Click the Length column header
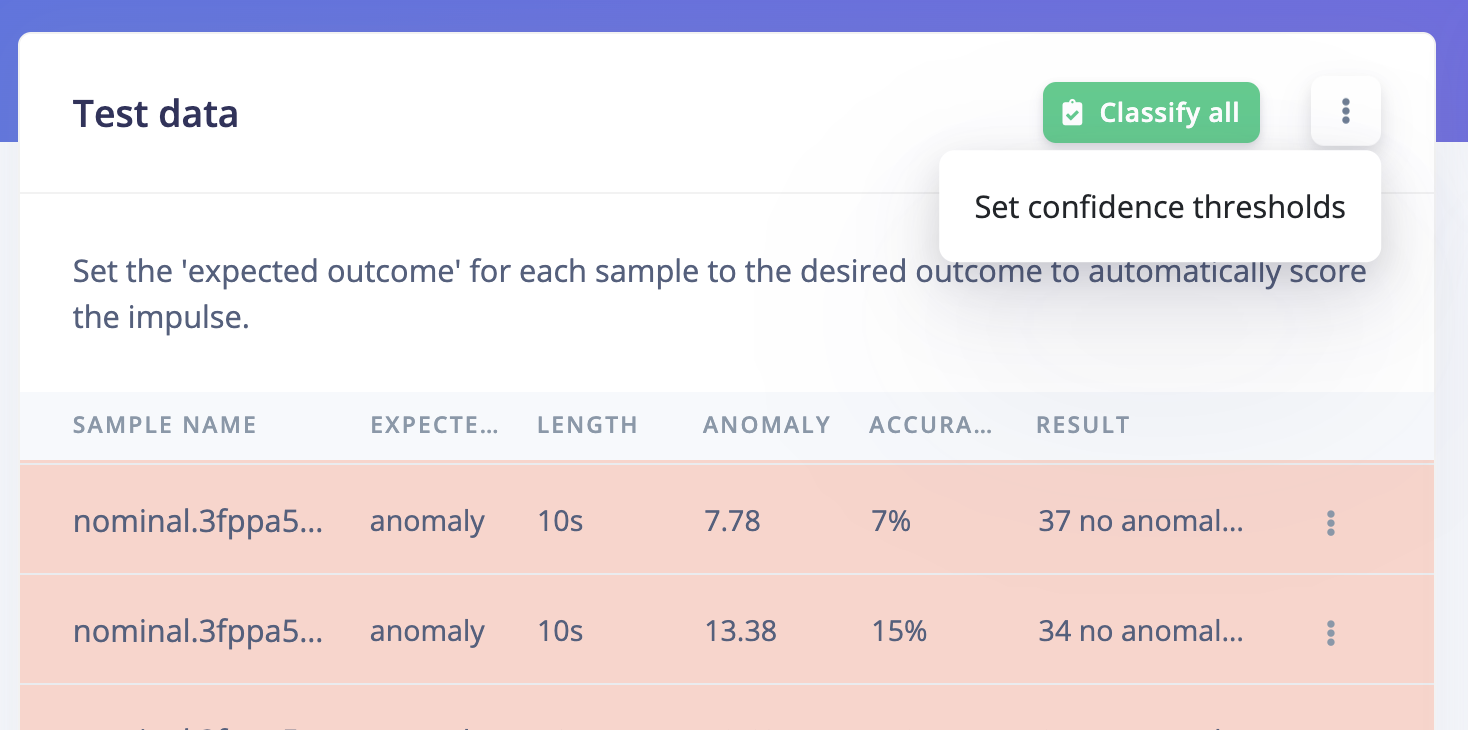This screenshot has width=1468, height=730. point(587,425)
